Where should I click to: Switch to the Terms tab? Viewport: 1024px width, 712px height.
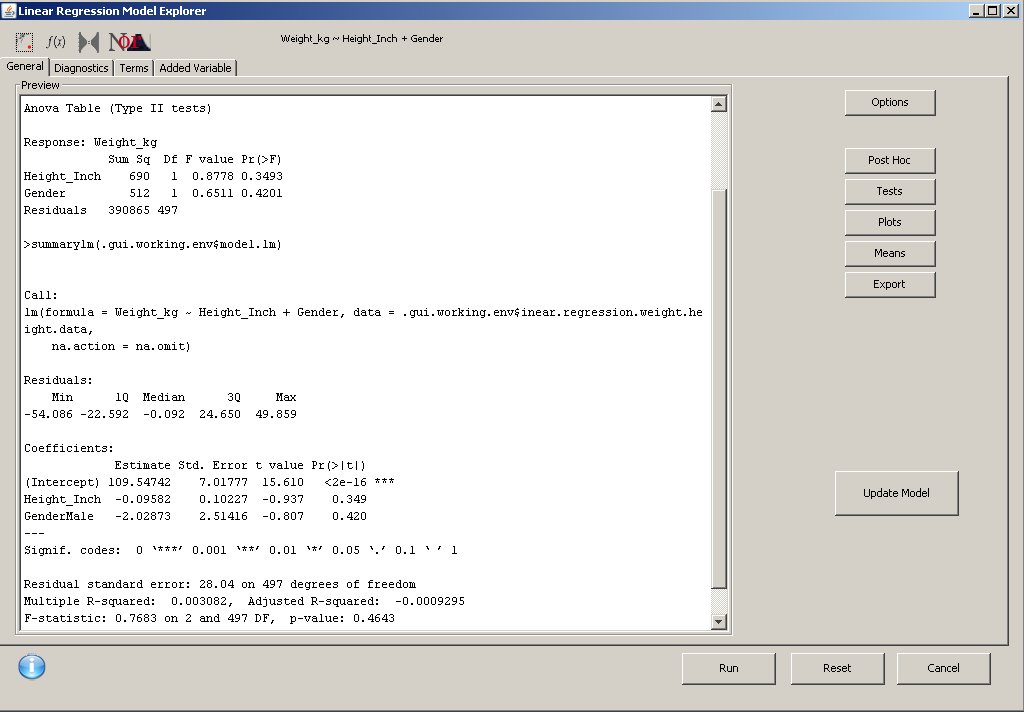134,68
